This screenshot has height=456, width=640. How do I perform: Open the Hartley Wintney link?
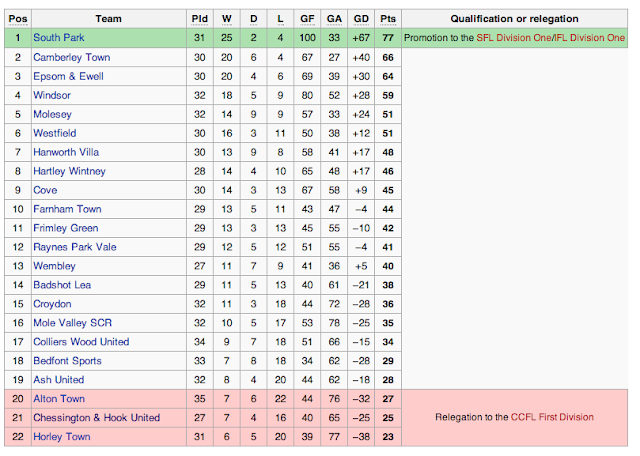68,171
